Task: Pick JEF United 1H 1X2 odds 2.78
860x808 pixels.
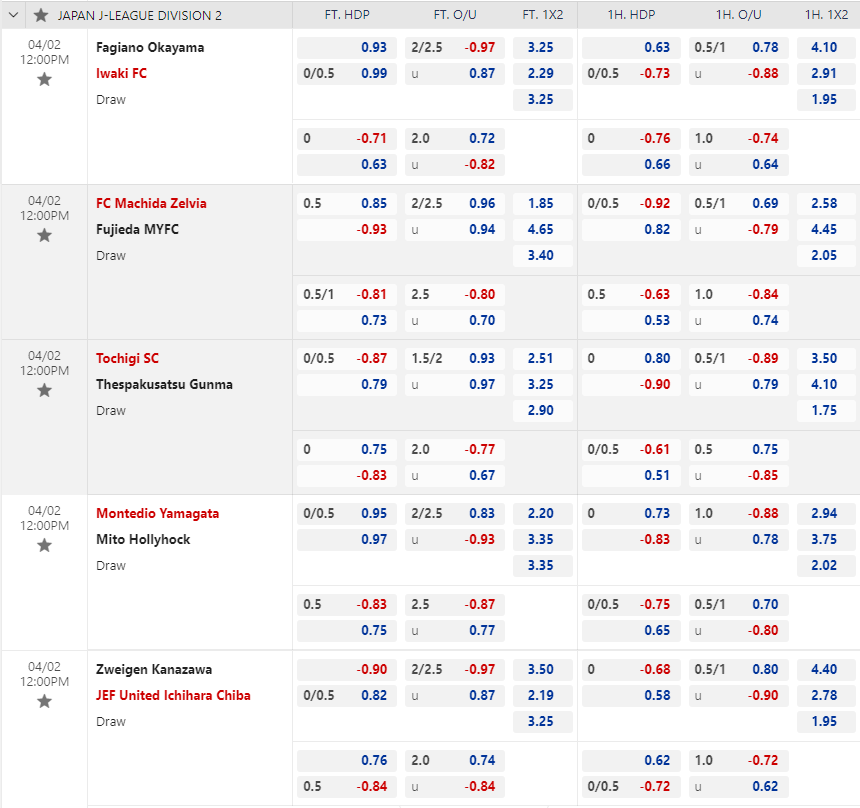Action: click(826, 696)
